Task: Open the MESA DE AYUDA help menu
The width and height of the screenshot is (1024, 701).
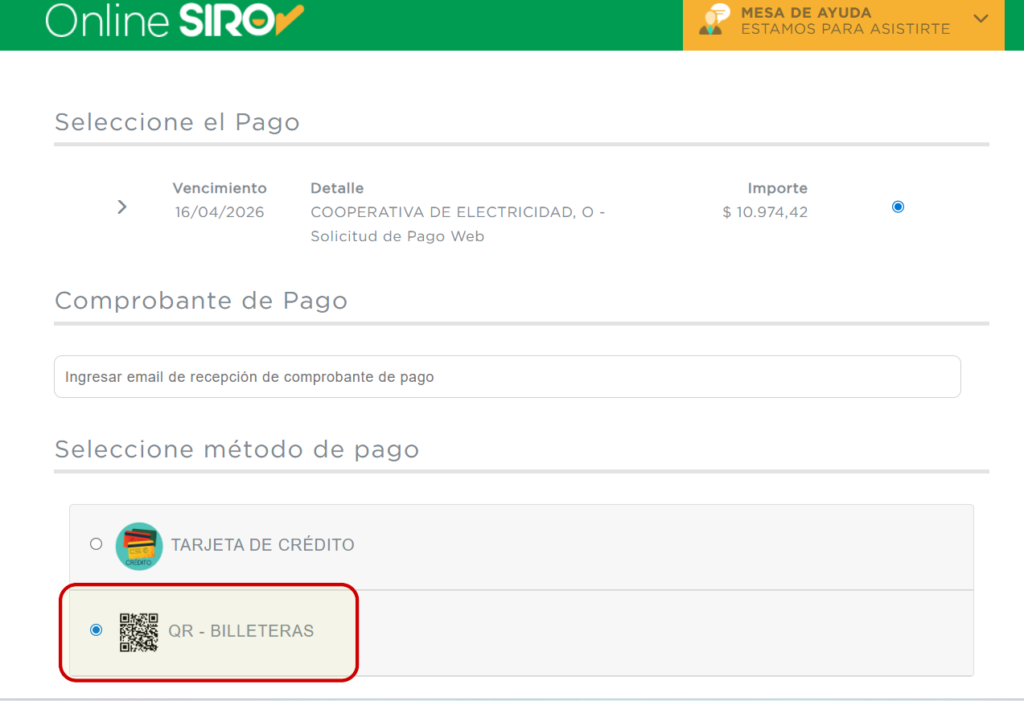Action: (x=805, y=13)
